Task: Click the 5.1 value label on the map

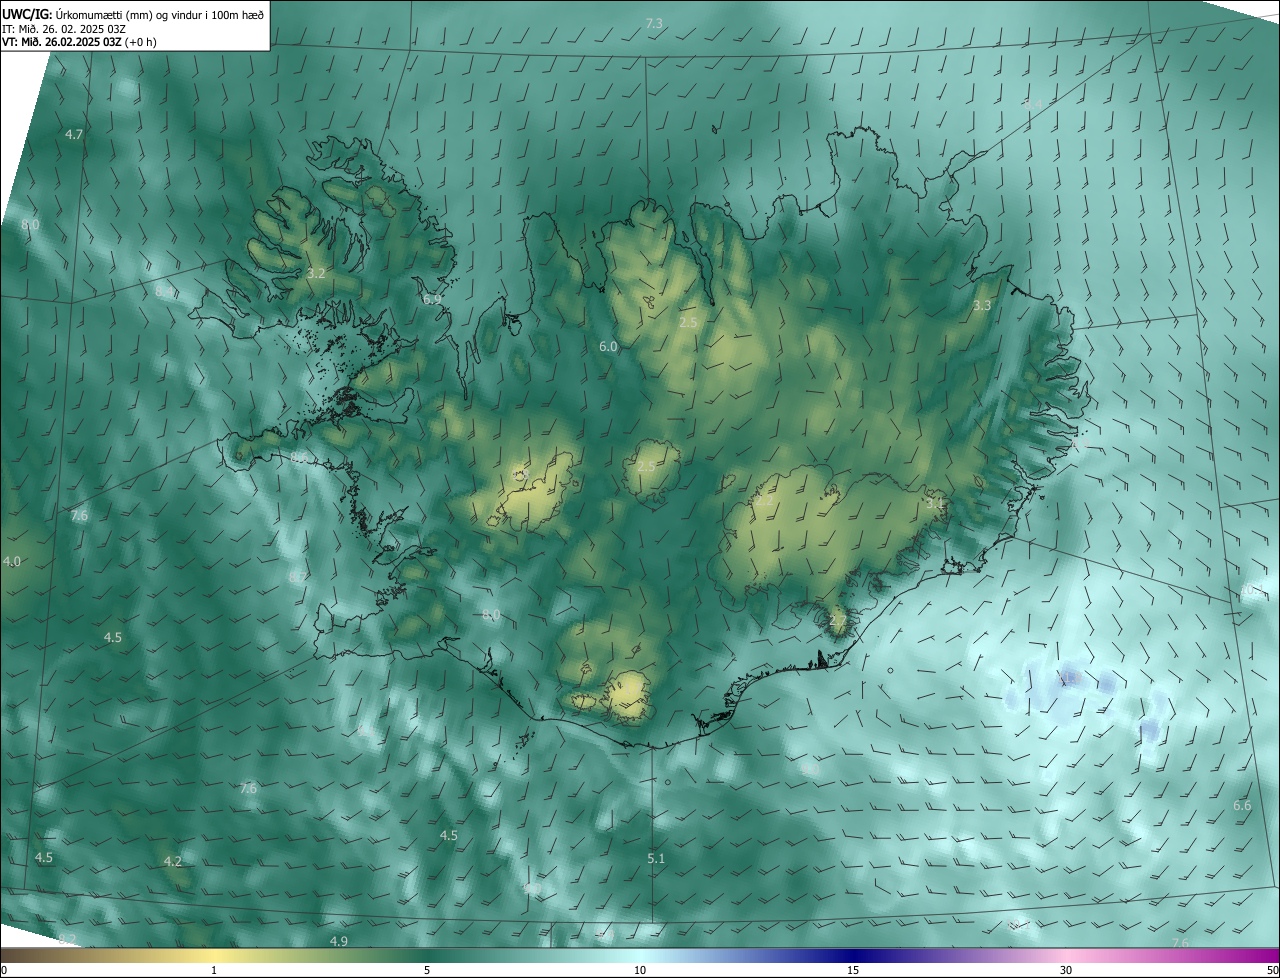Action: click(x=656, y=858)
